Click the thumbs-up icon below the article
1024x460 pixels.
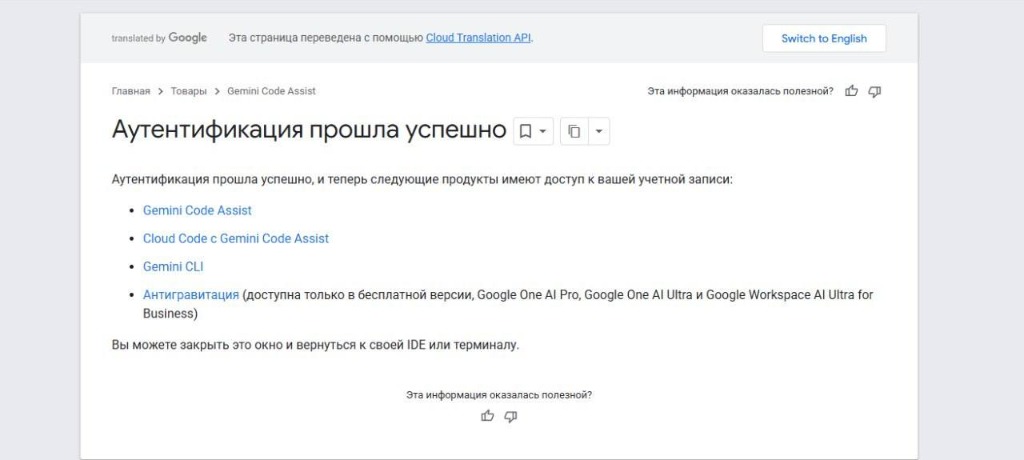(x=487, y=416)
